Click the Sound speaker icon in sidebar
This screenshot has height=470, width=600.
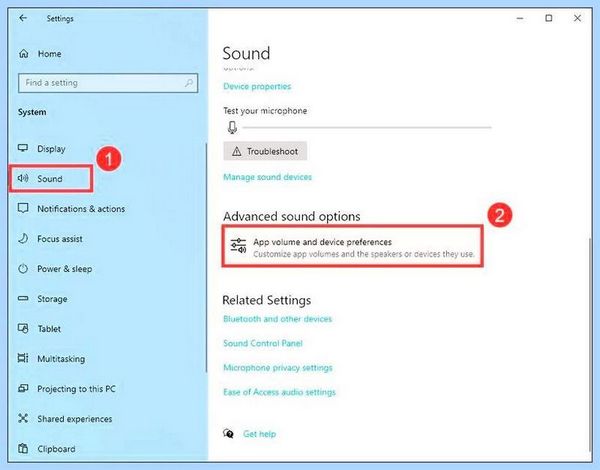[x=23, y=178]
